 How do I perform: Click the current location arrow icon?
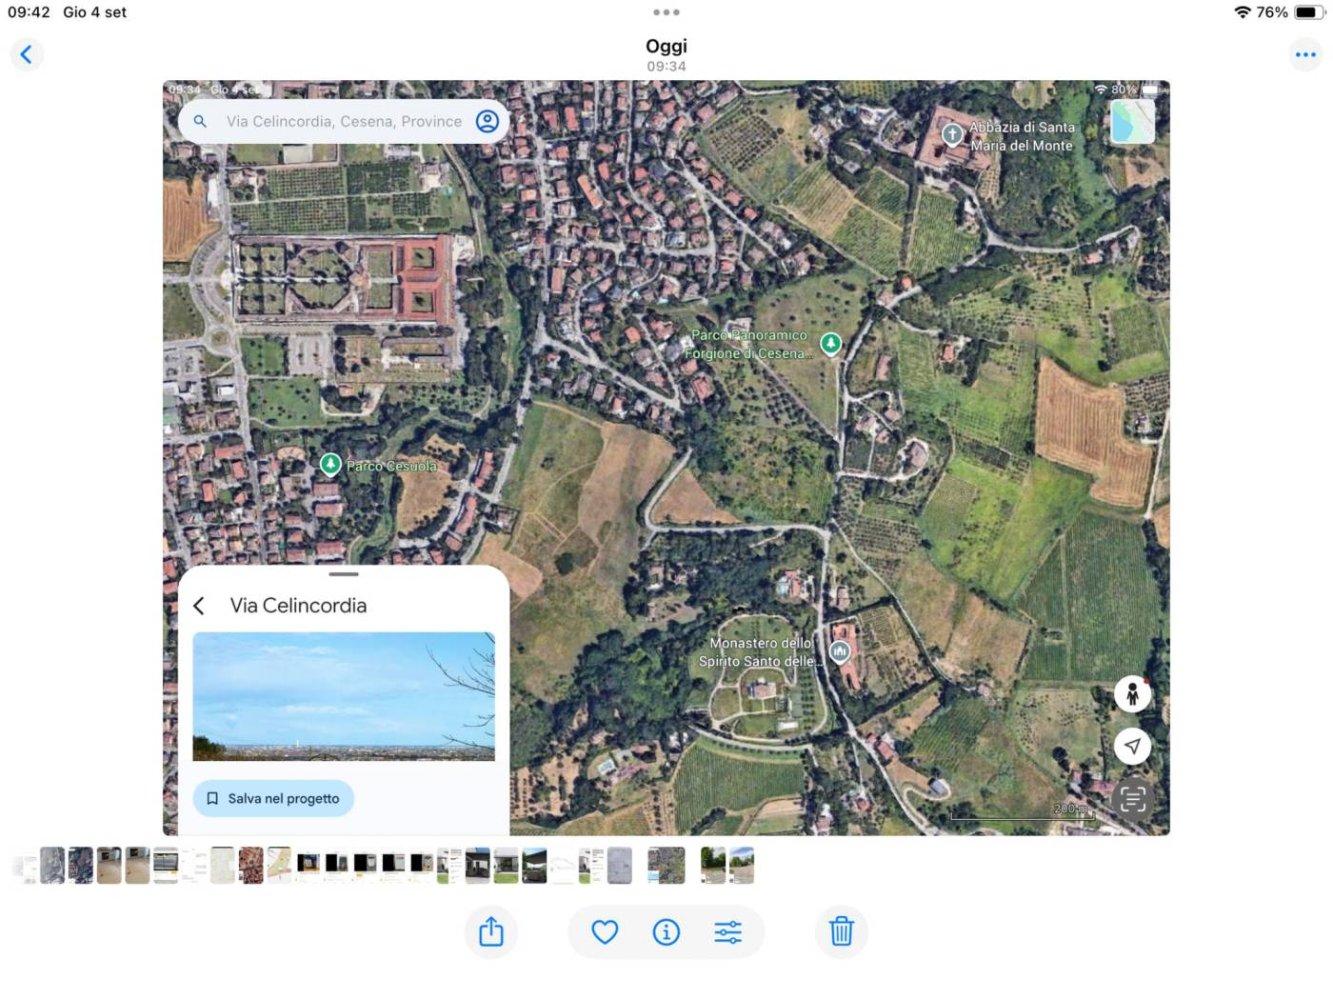(x=1133, y=746)
